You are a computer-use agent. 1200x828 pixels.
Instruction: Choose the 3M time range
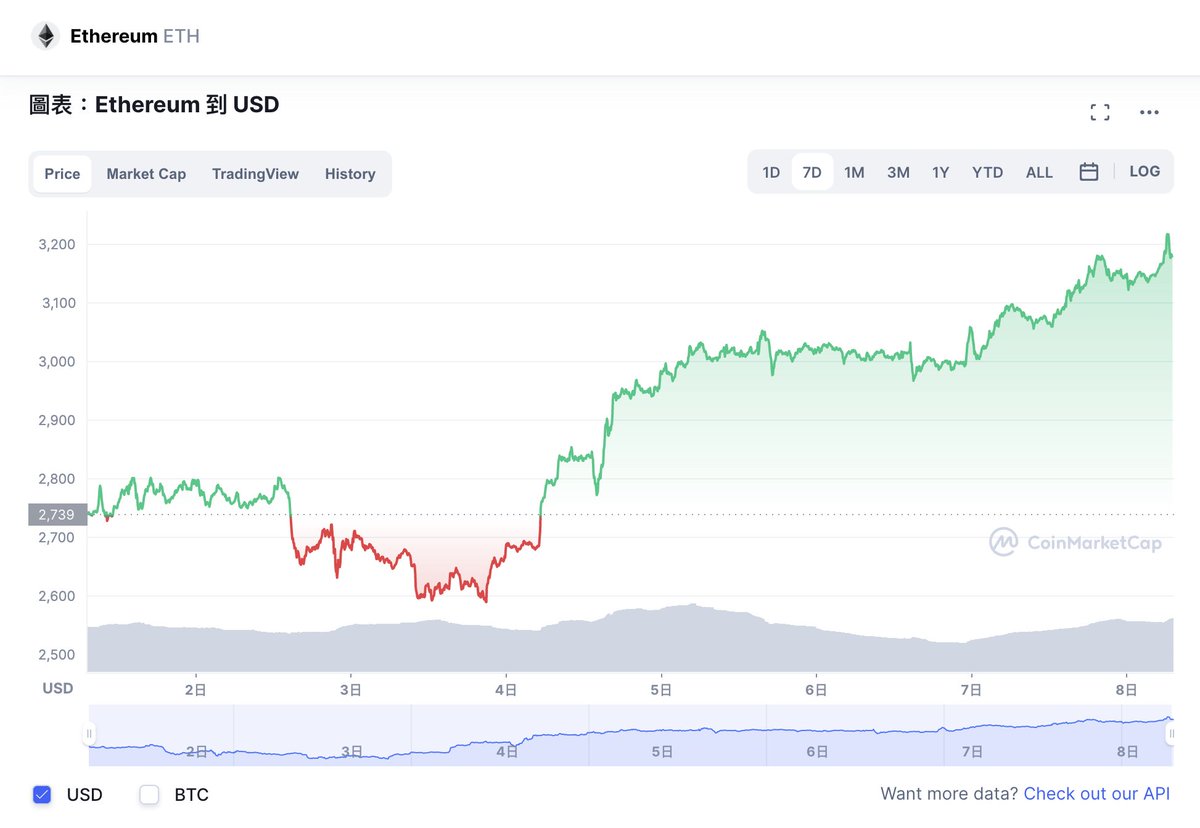(x=897, y=171)
